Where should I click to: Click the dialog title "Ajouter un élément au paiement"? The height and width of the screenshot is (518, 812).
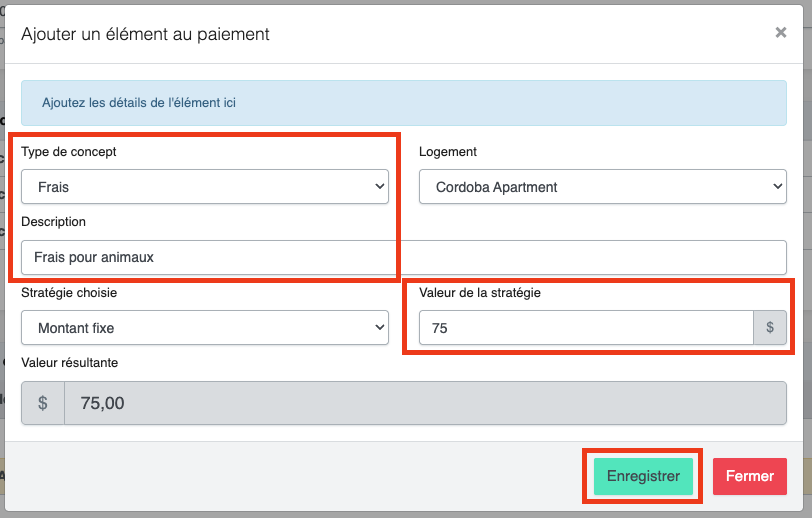point(146,34)
